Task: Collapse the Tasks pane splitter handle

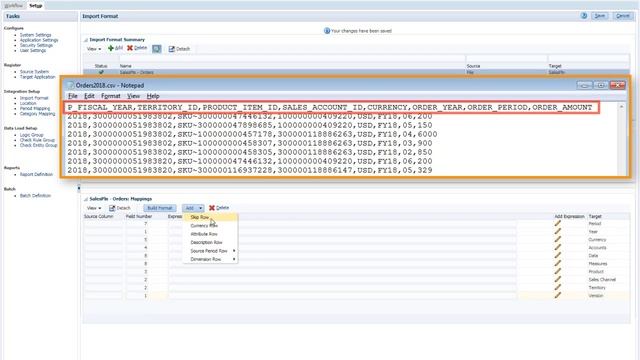Action: (x=79, y=188)
